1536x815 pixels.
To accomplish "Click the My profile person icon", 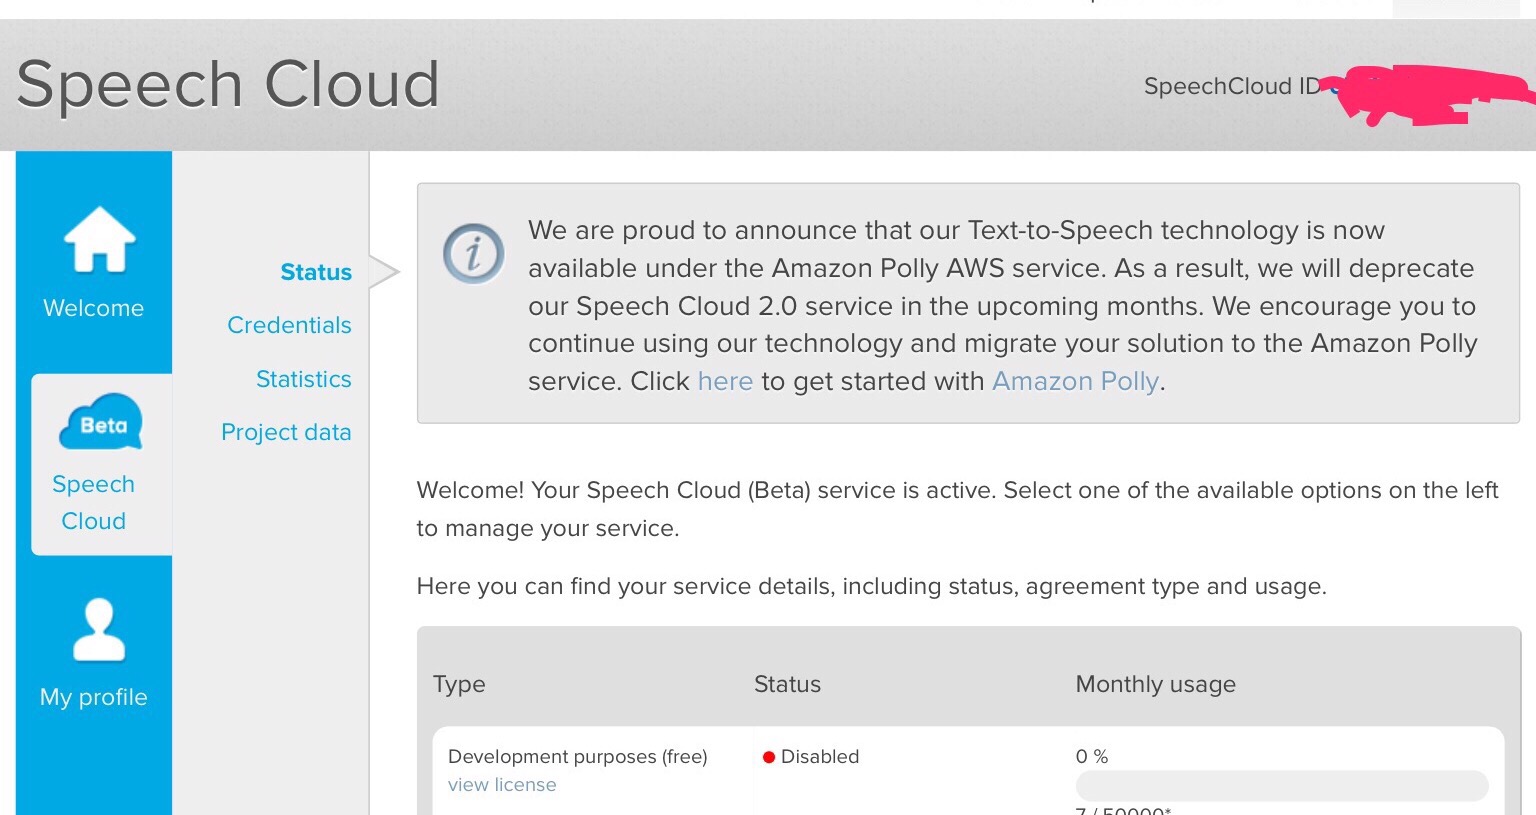I will tap(99, 630).
